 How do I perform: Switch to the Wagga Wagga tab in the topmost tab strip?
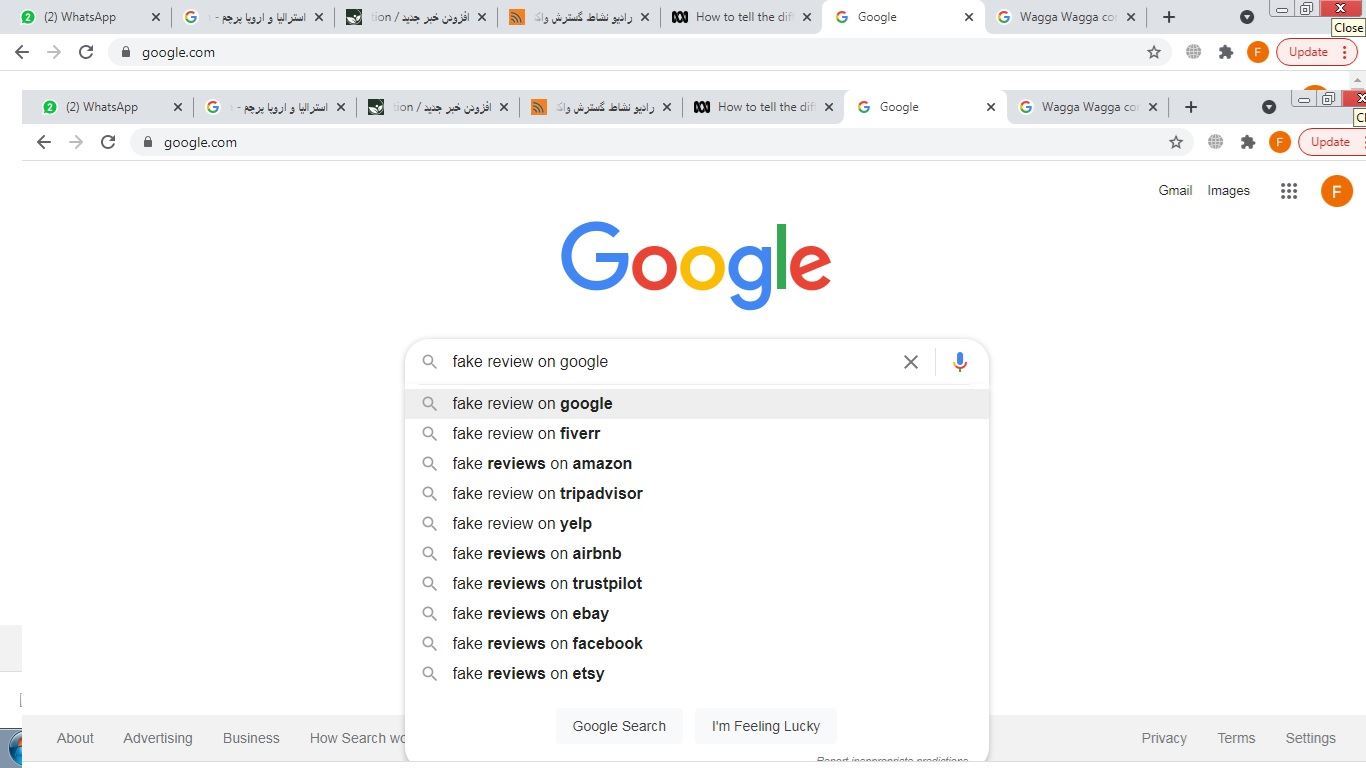coord(1066,17)
